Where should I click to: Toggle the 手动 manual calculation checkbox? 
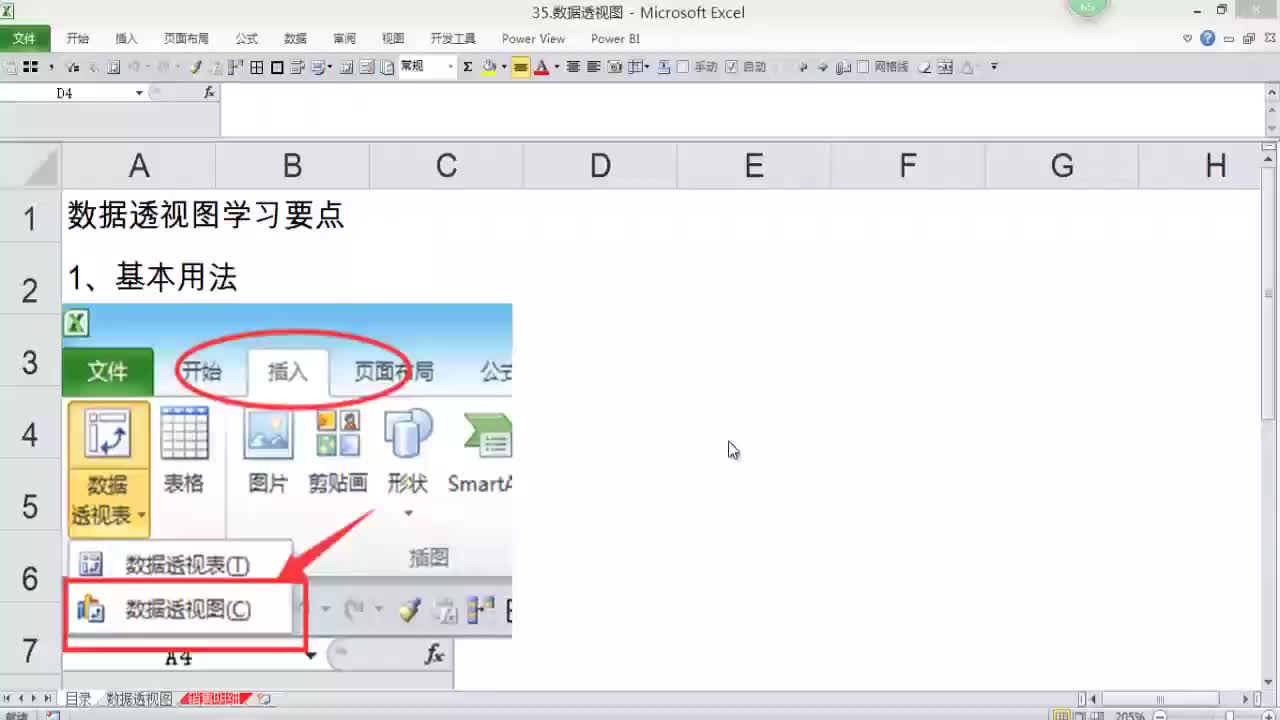tap(683, 67)
